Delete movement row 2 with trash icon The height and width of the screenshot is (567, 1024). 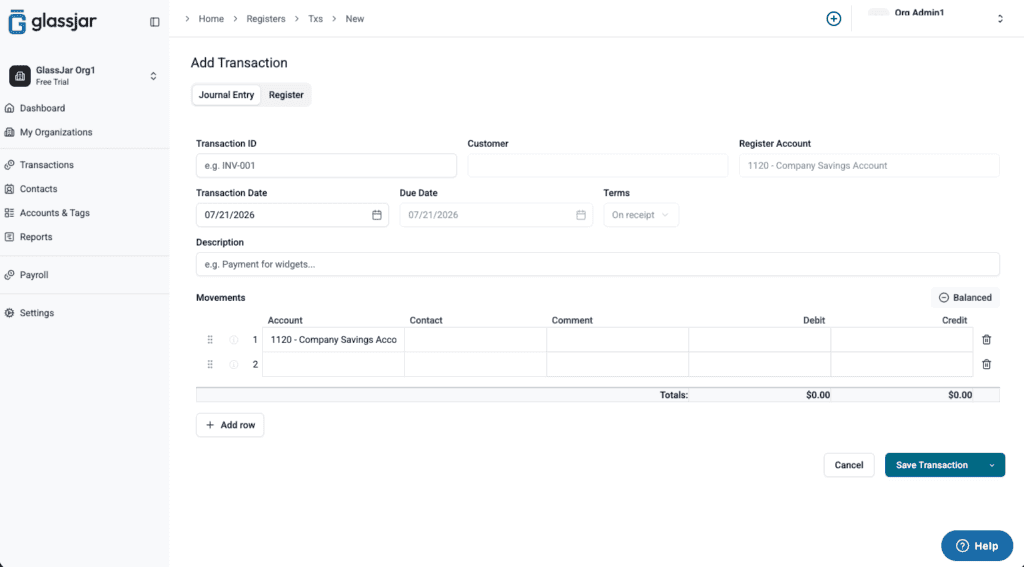986,364
